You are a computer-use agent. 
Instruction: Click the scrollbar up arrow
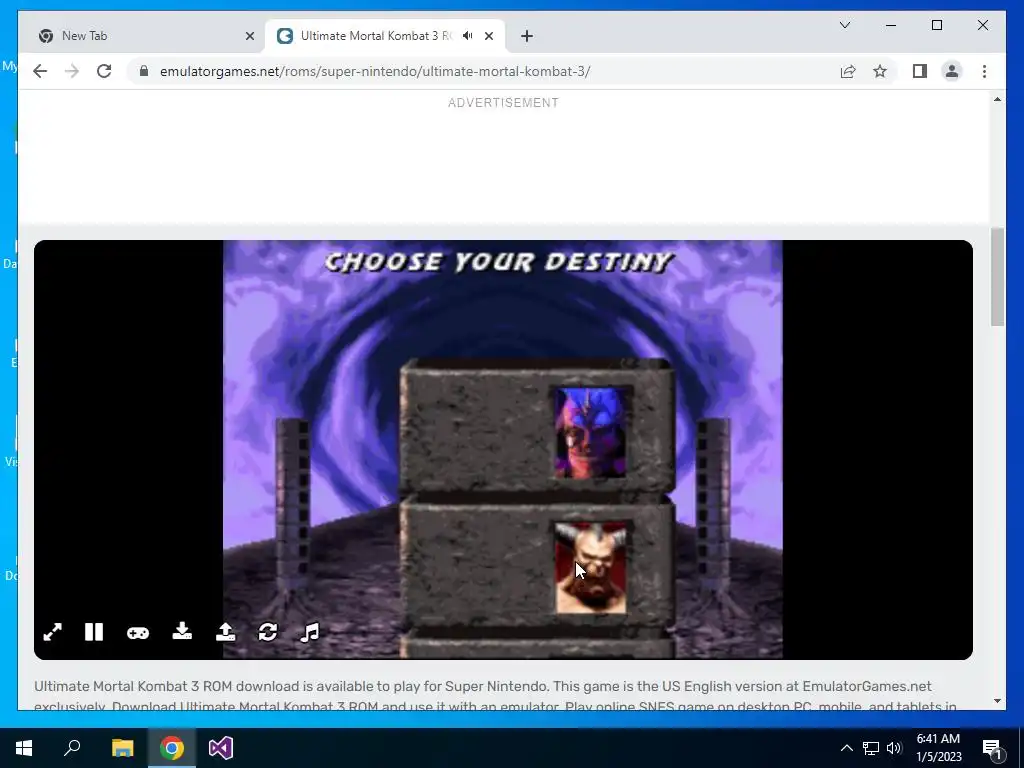click(997, 99)
